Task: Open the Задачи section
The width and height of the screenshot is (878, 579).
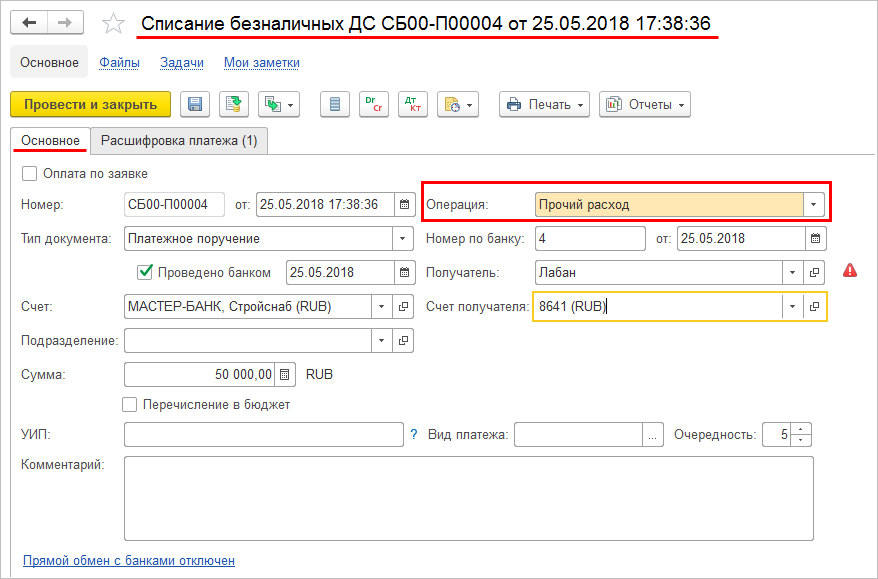Action: click(182, 62)
